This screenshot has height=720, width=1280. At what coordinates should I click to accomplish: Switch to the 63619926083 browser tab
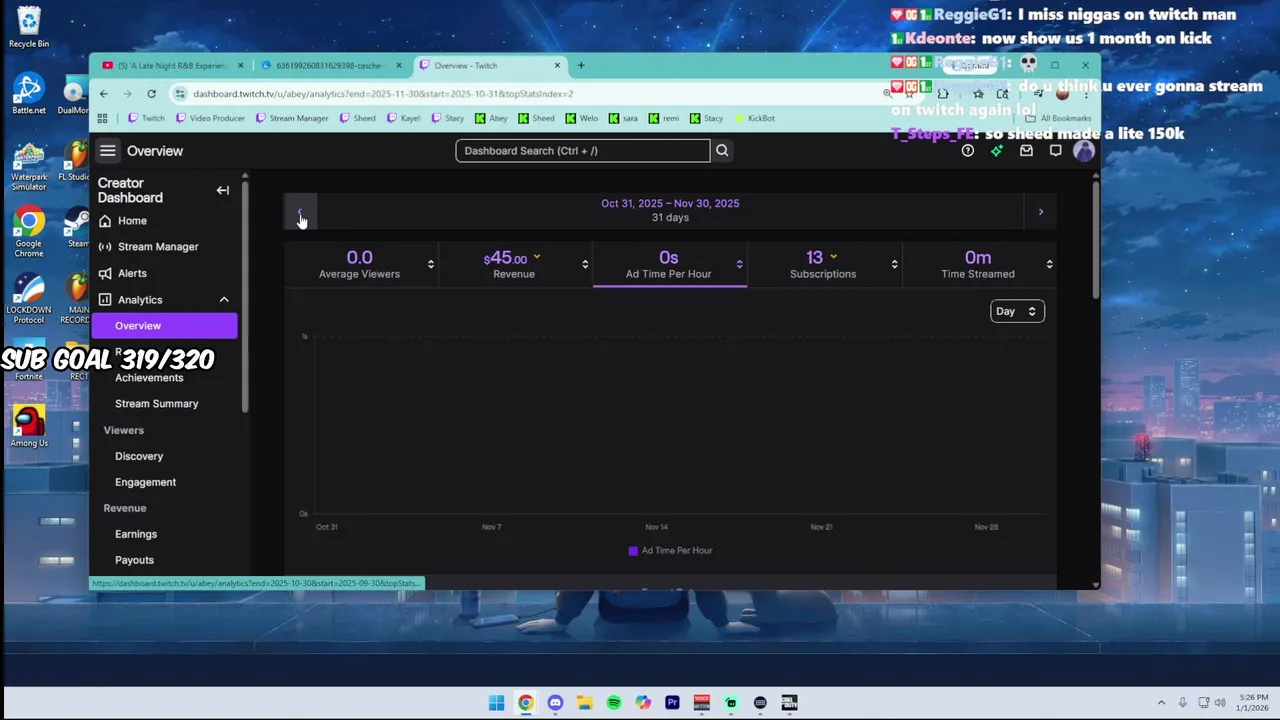tap(330, 66)
